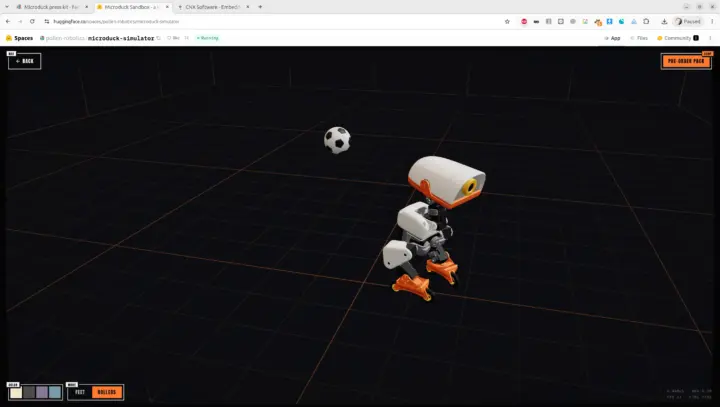The width and height of the screenshot is (720, 407).
Task: Open the microduck-simulator space link
Action: (121, 38)
